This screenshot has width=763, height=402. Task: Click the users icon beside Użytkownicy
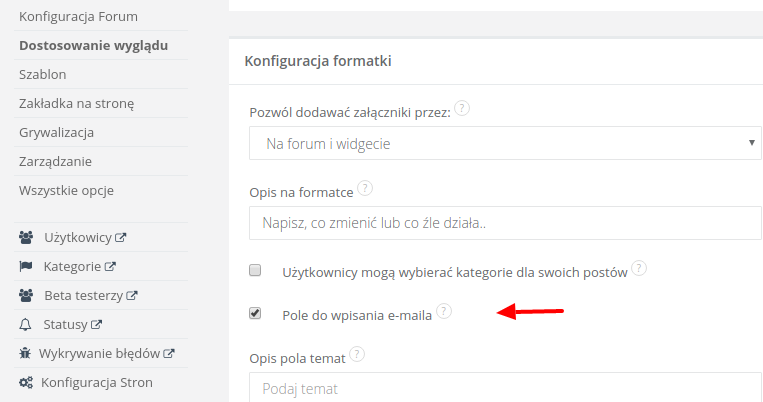tap(26, 238)
